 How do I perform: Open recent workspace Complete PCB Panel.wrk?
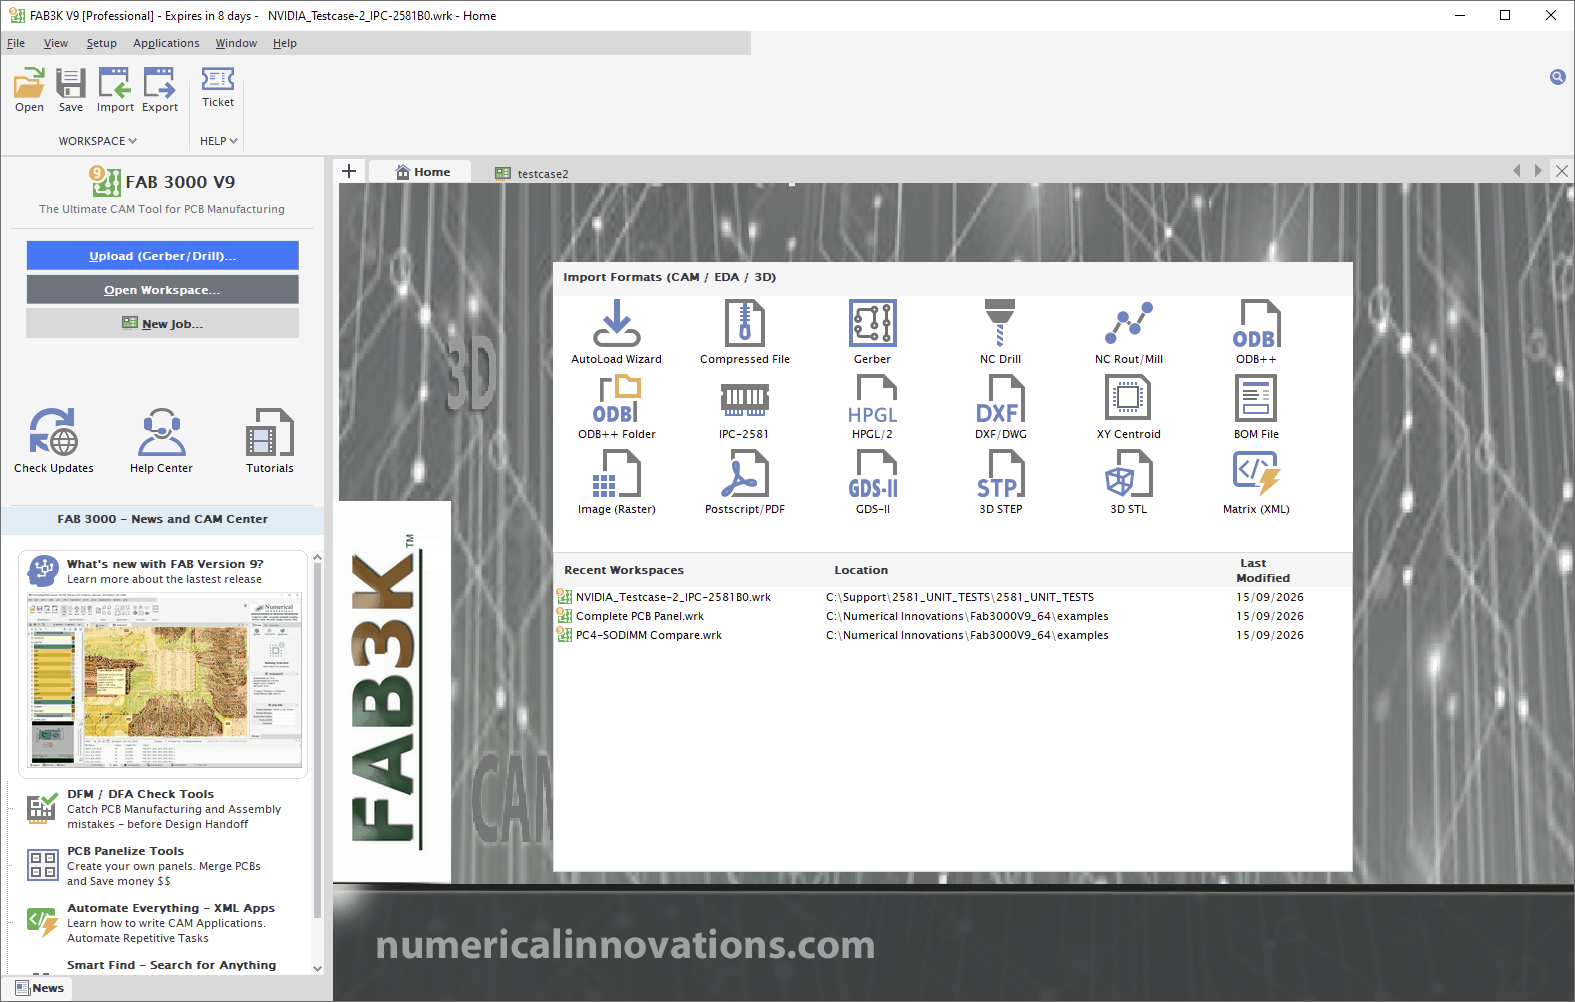[640, 616]
